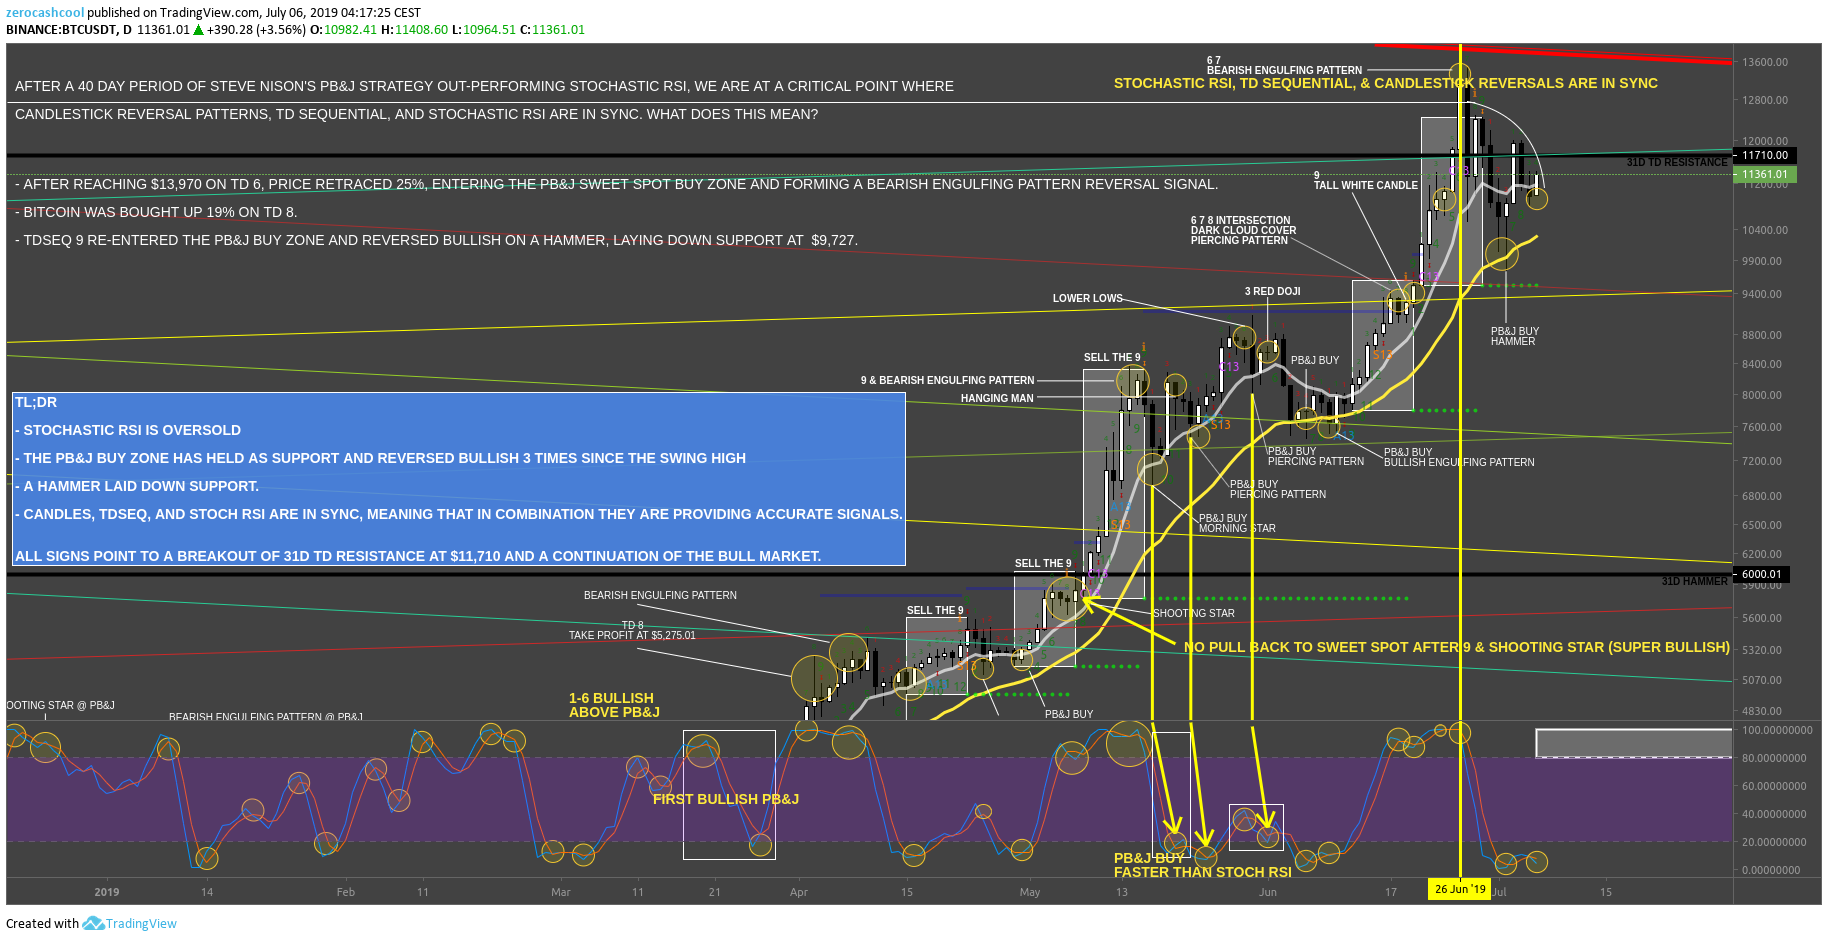Click the TradingView logo at the bottom
Screen dimensions: 1828x941
130,923
